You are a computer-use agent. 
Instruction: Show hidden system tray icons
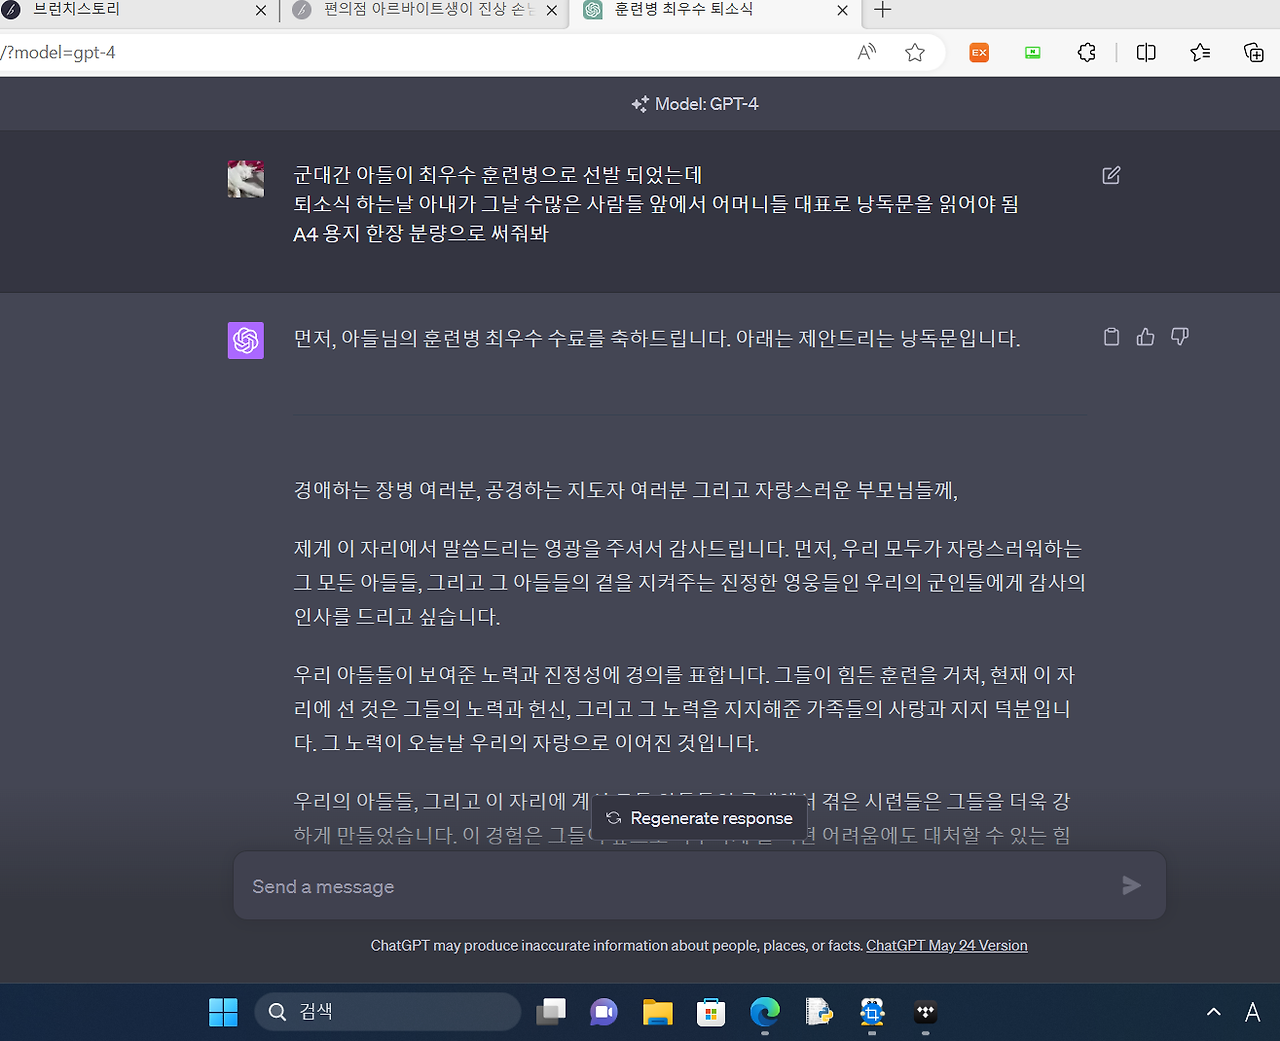point(1214,1012)
